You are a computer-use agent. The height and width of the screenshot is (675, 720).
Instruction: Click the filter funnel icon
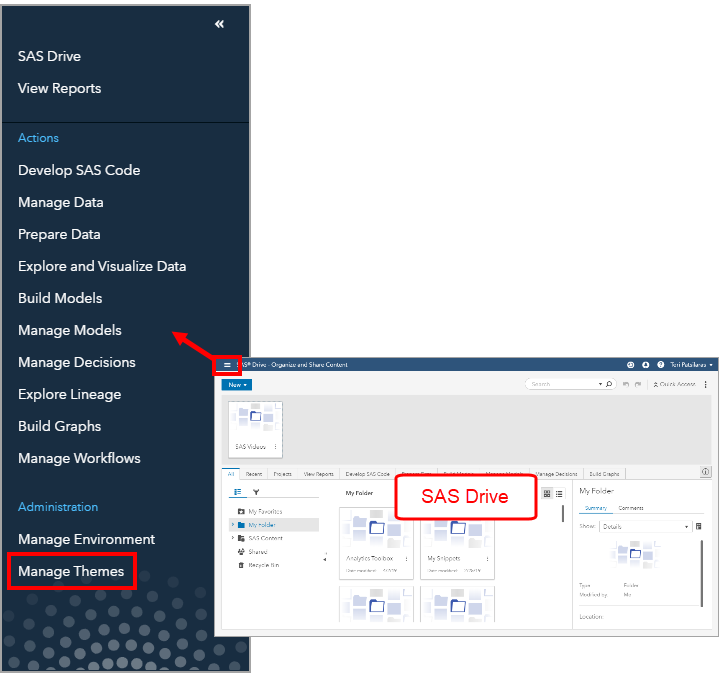[x=256, y=492]
